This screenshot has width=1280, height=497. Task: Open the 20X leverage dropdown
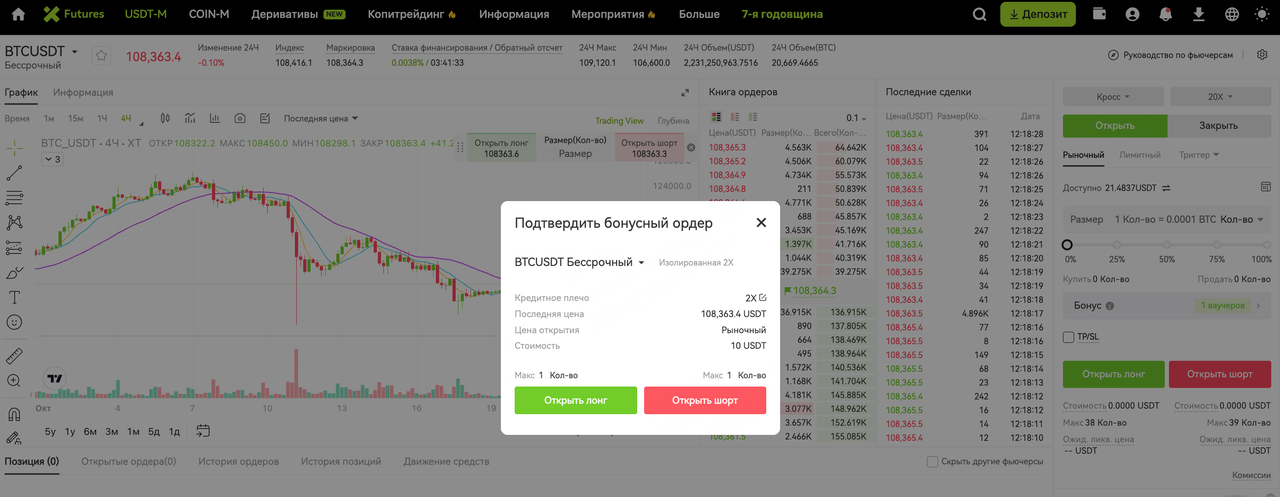[1221, 97]
